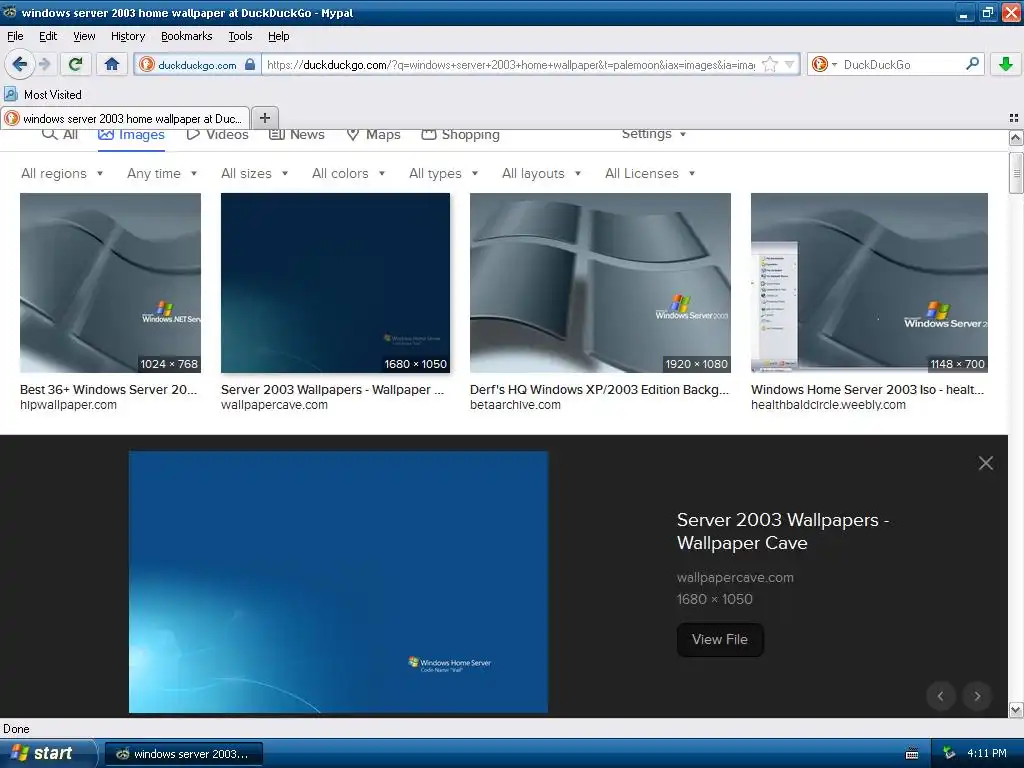Go forward with the forward arrow button
This screenshot has width=1024, height=768.
[44, 64]
